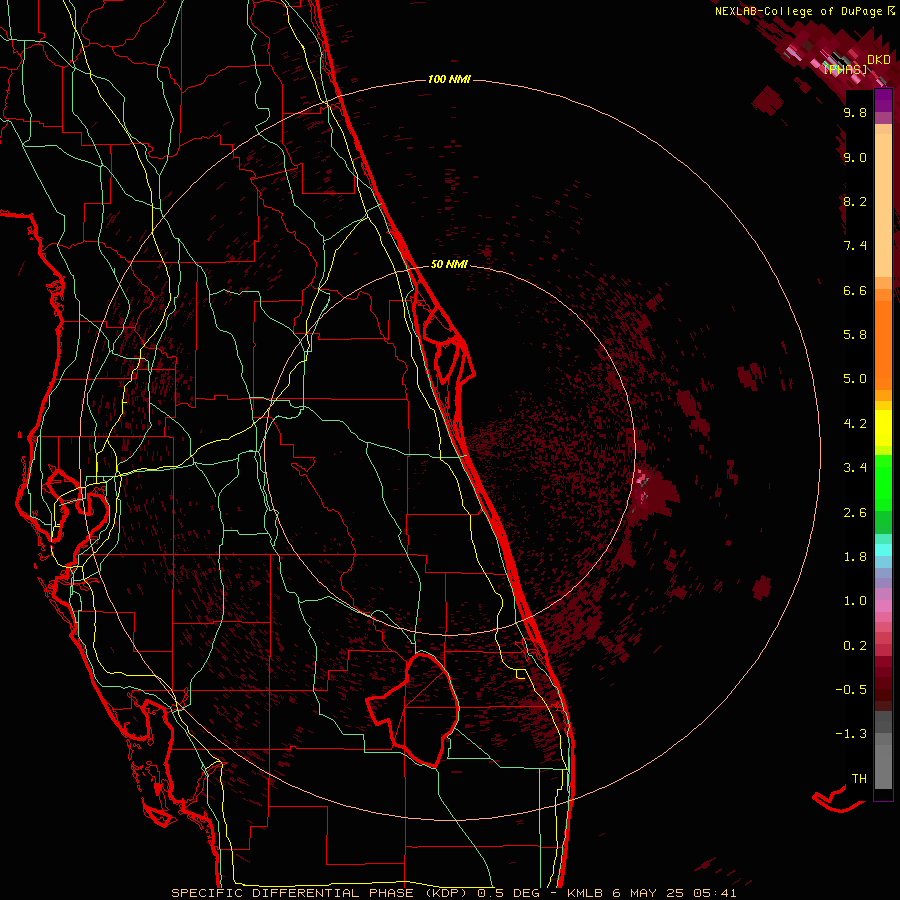Click the 1.8 scale label

[x=855, y=557]
